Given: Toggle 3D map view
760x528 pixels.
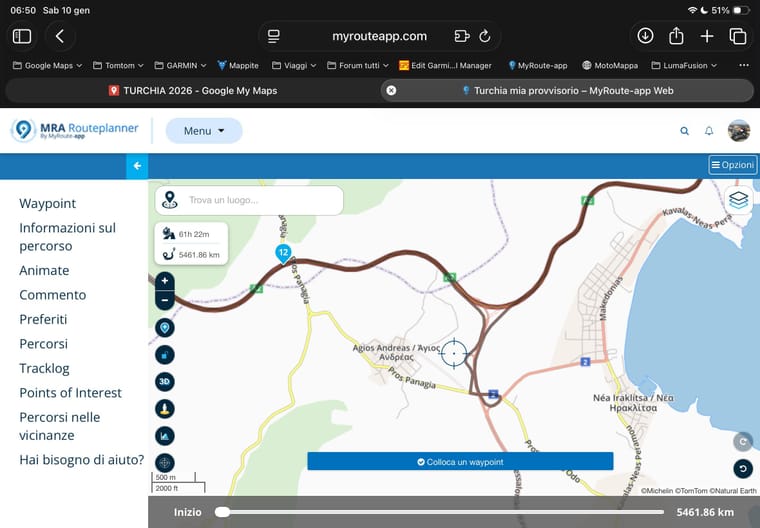Looking at the screenshot, I should [165, 381].
